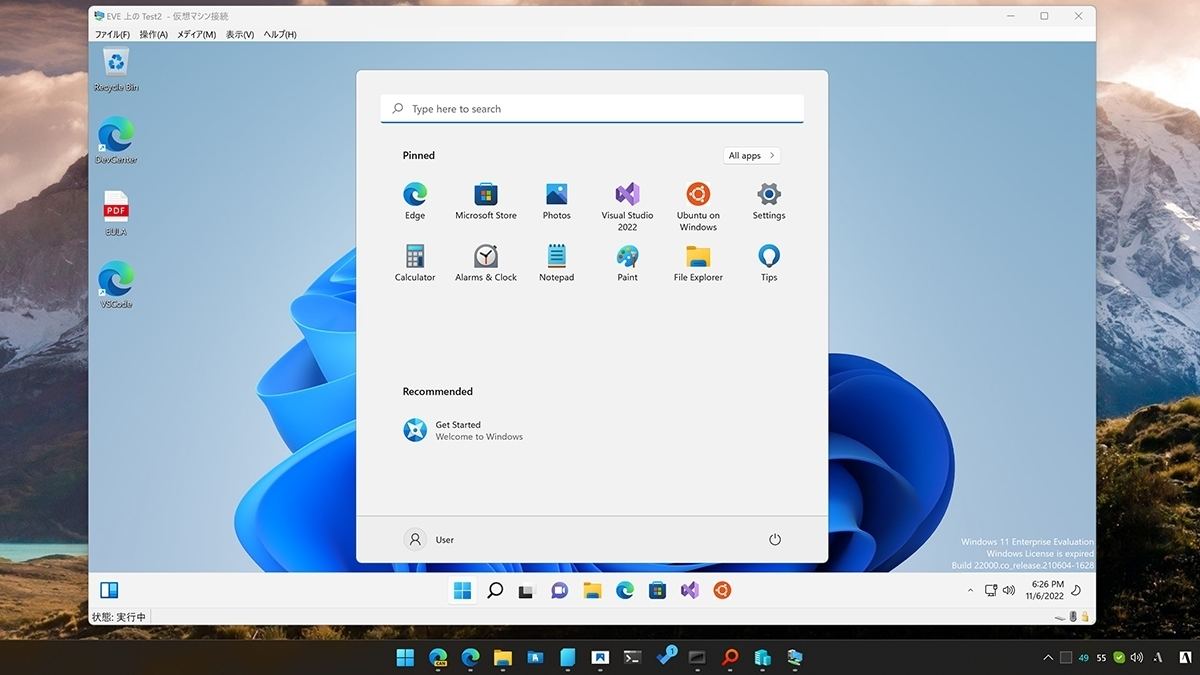The width and height of the screenshot is (1200, 675).
Task: Open Search on the VM taskbar
Action: (495, 590)
